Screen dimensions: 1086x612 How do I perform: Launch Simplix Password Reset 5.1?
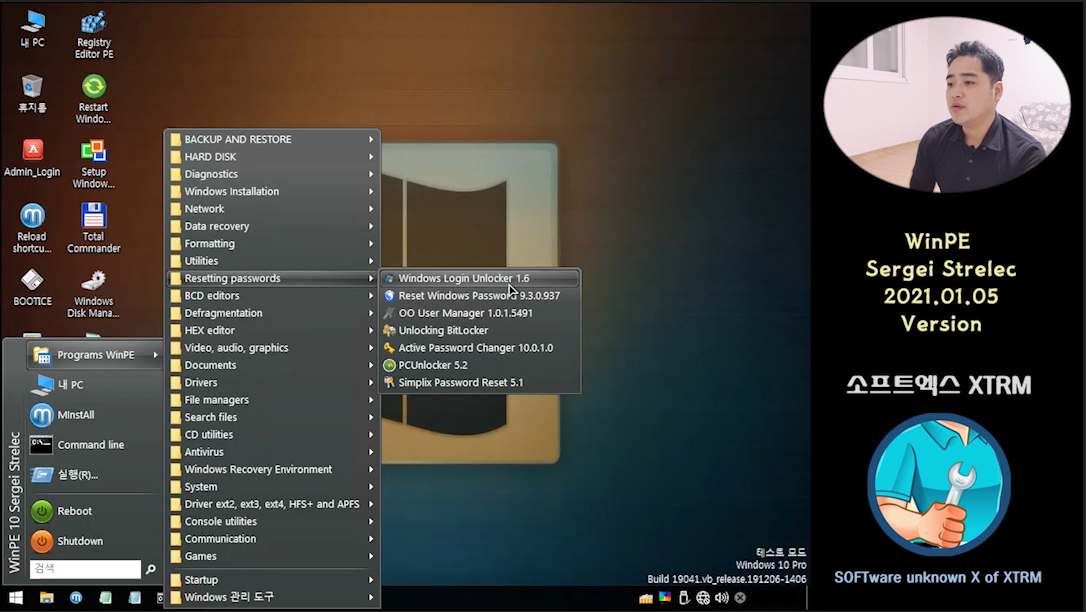tap(479, 382)
